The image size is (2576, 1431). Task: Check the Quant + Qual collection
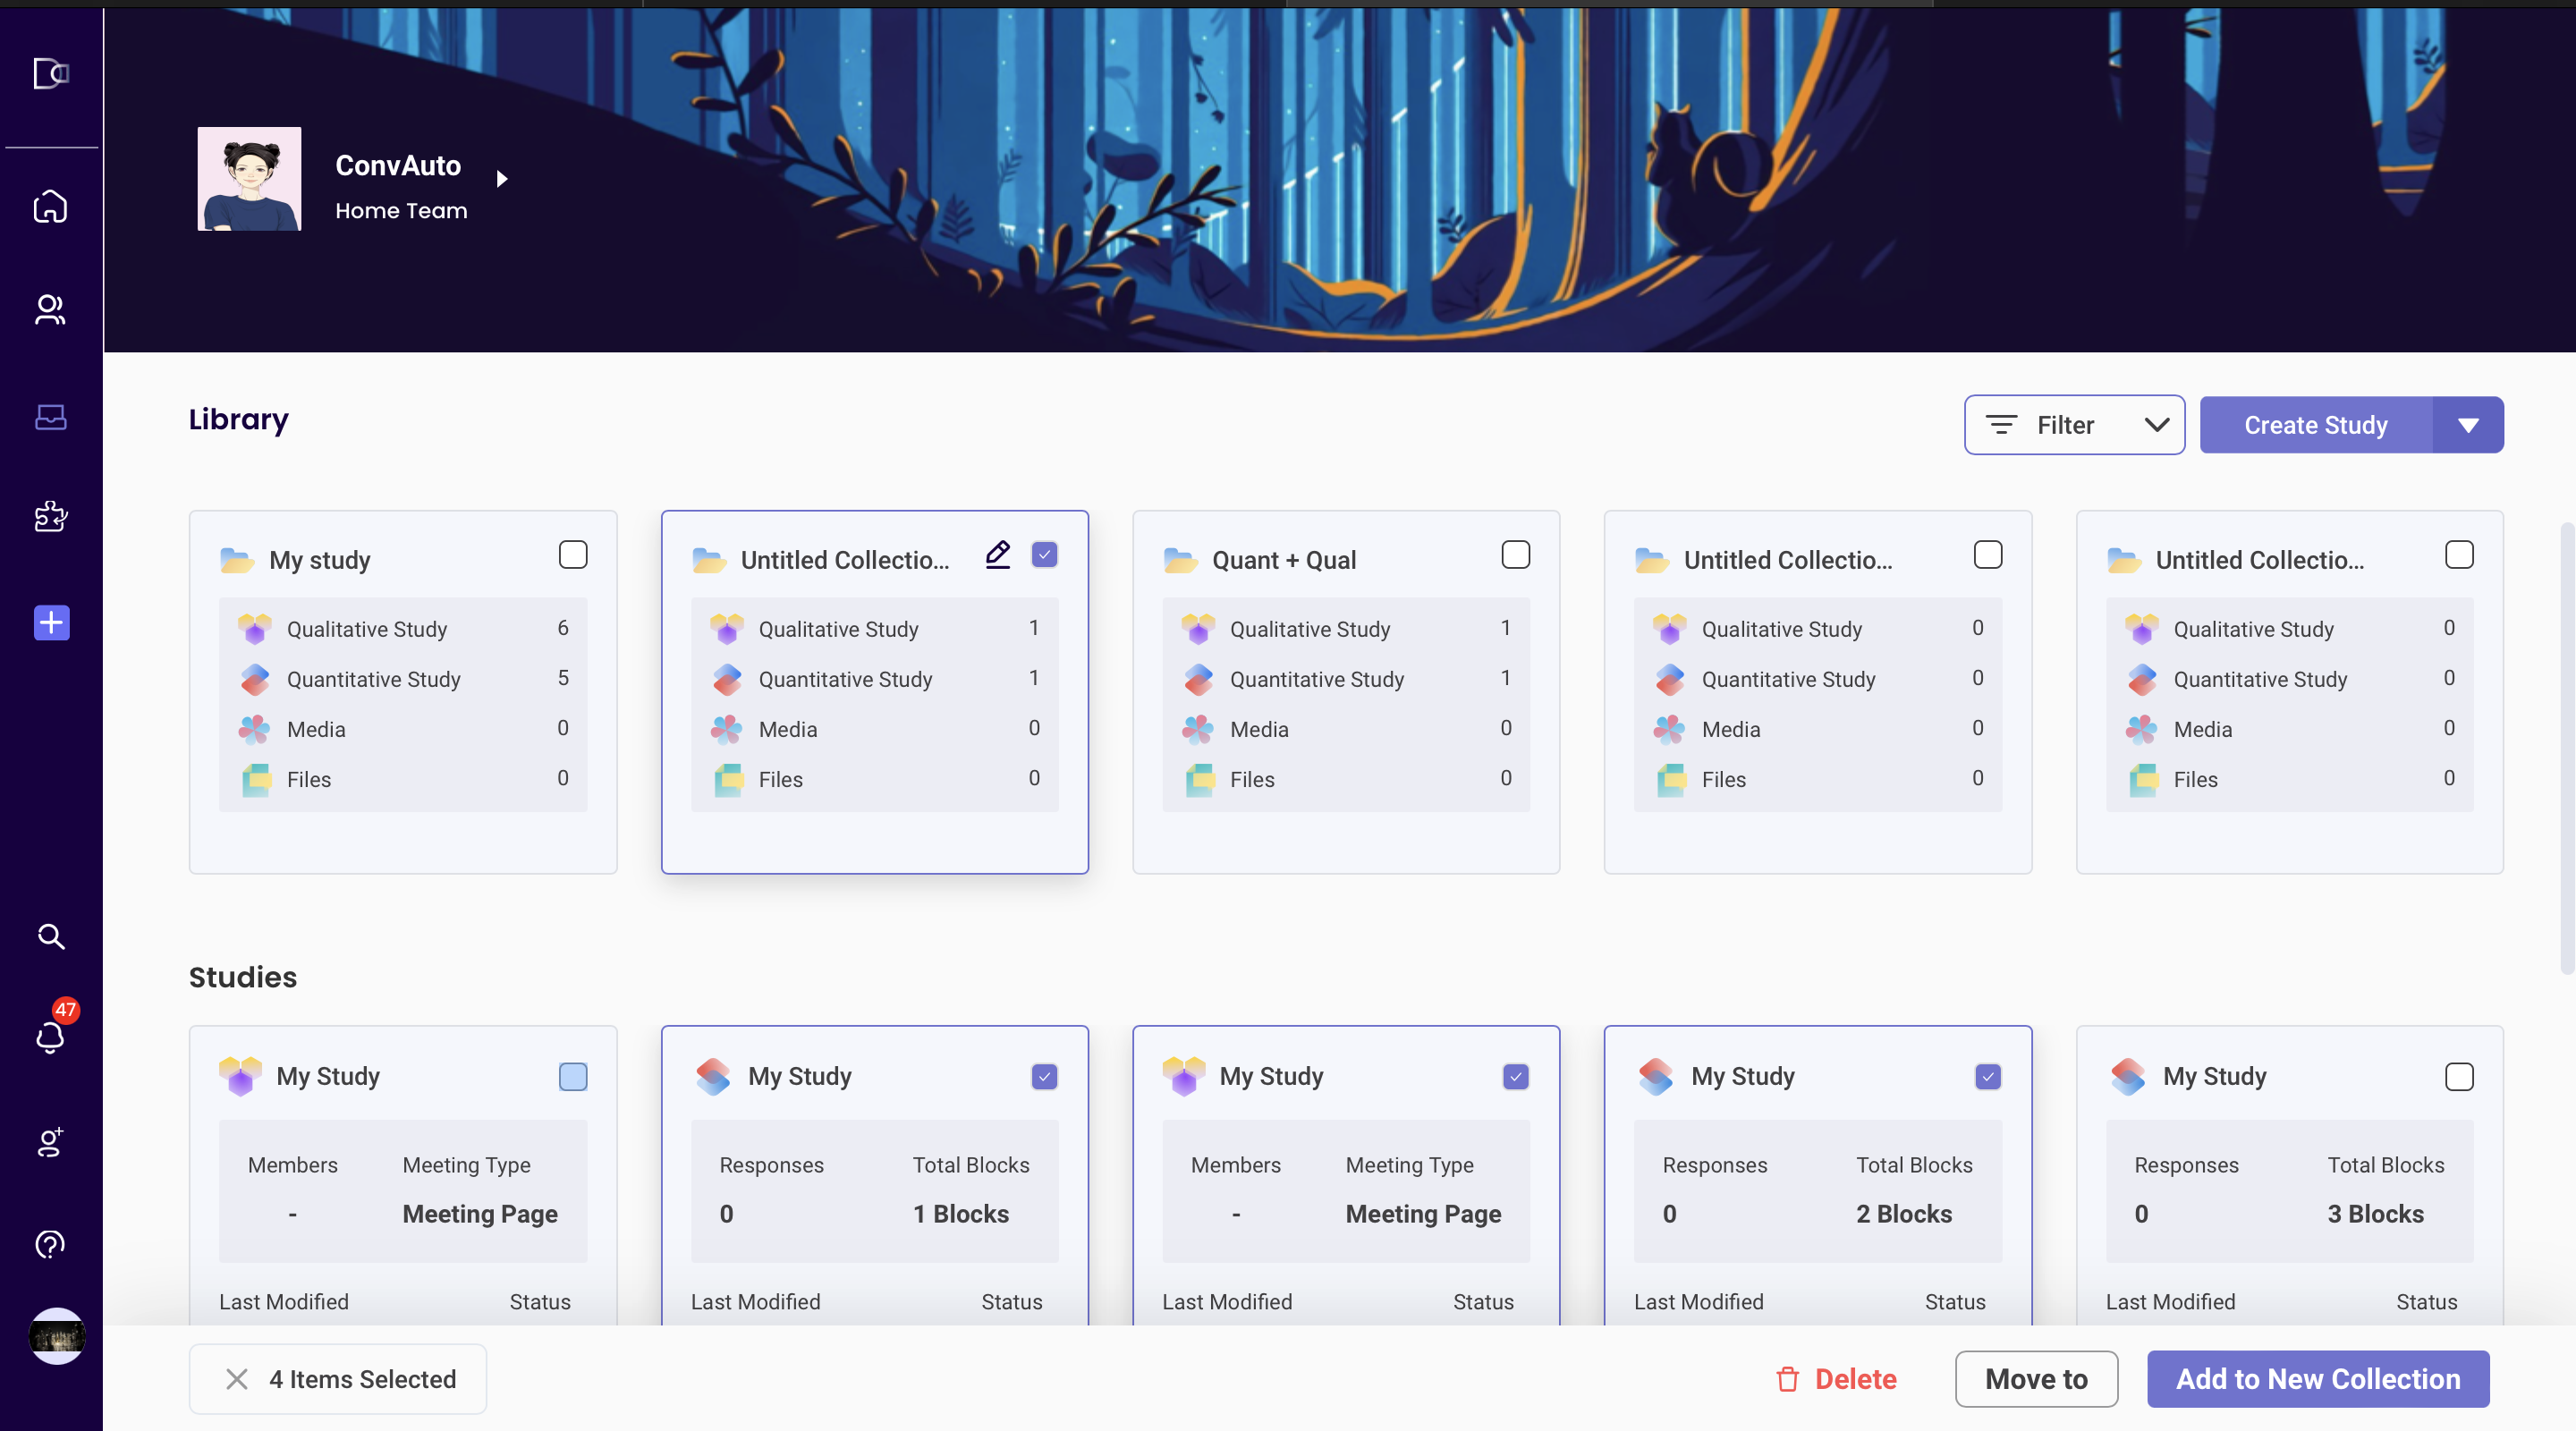(x=1515, y=554)
